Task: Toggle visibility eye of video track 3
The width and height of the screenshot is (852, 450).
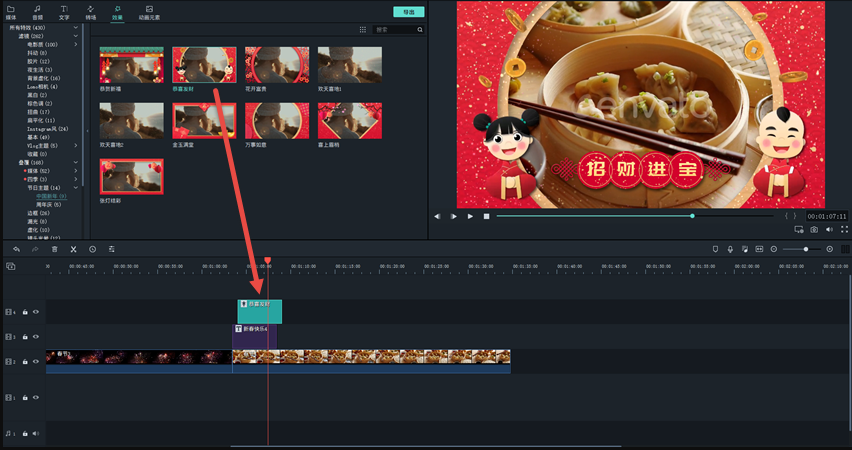Action: [36, 337]
